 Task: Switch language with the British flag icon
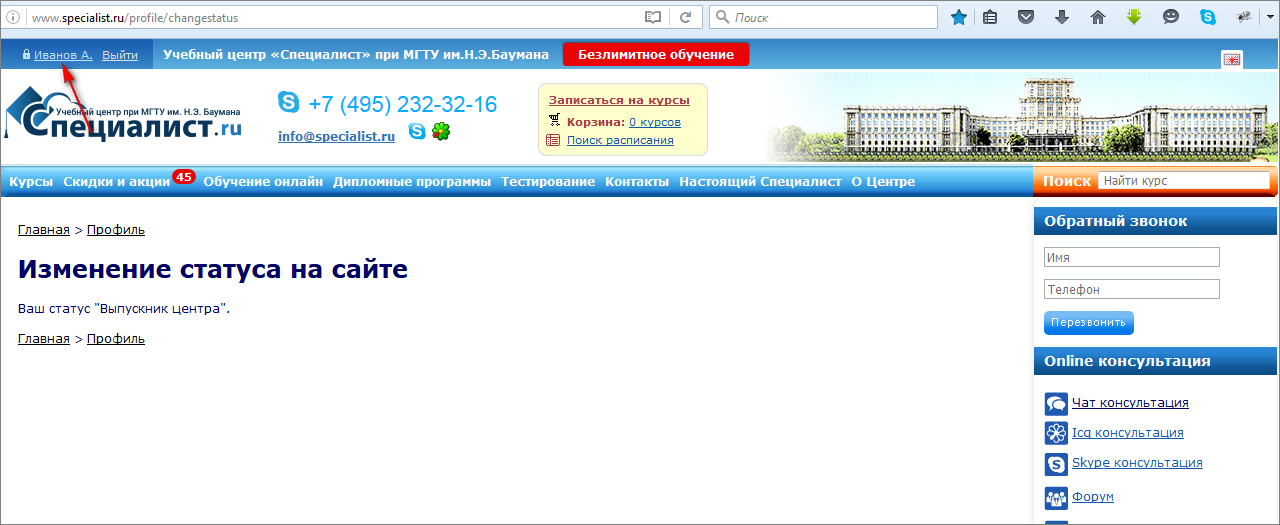(x=1232, y=60)
